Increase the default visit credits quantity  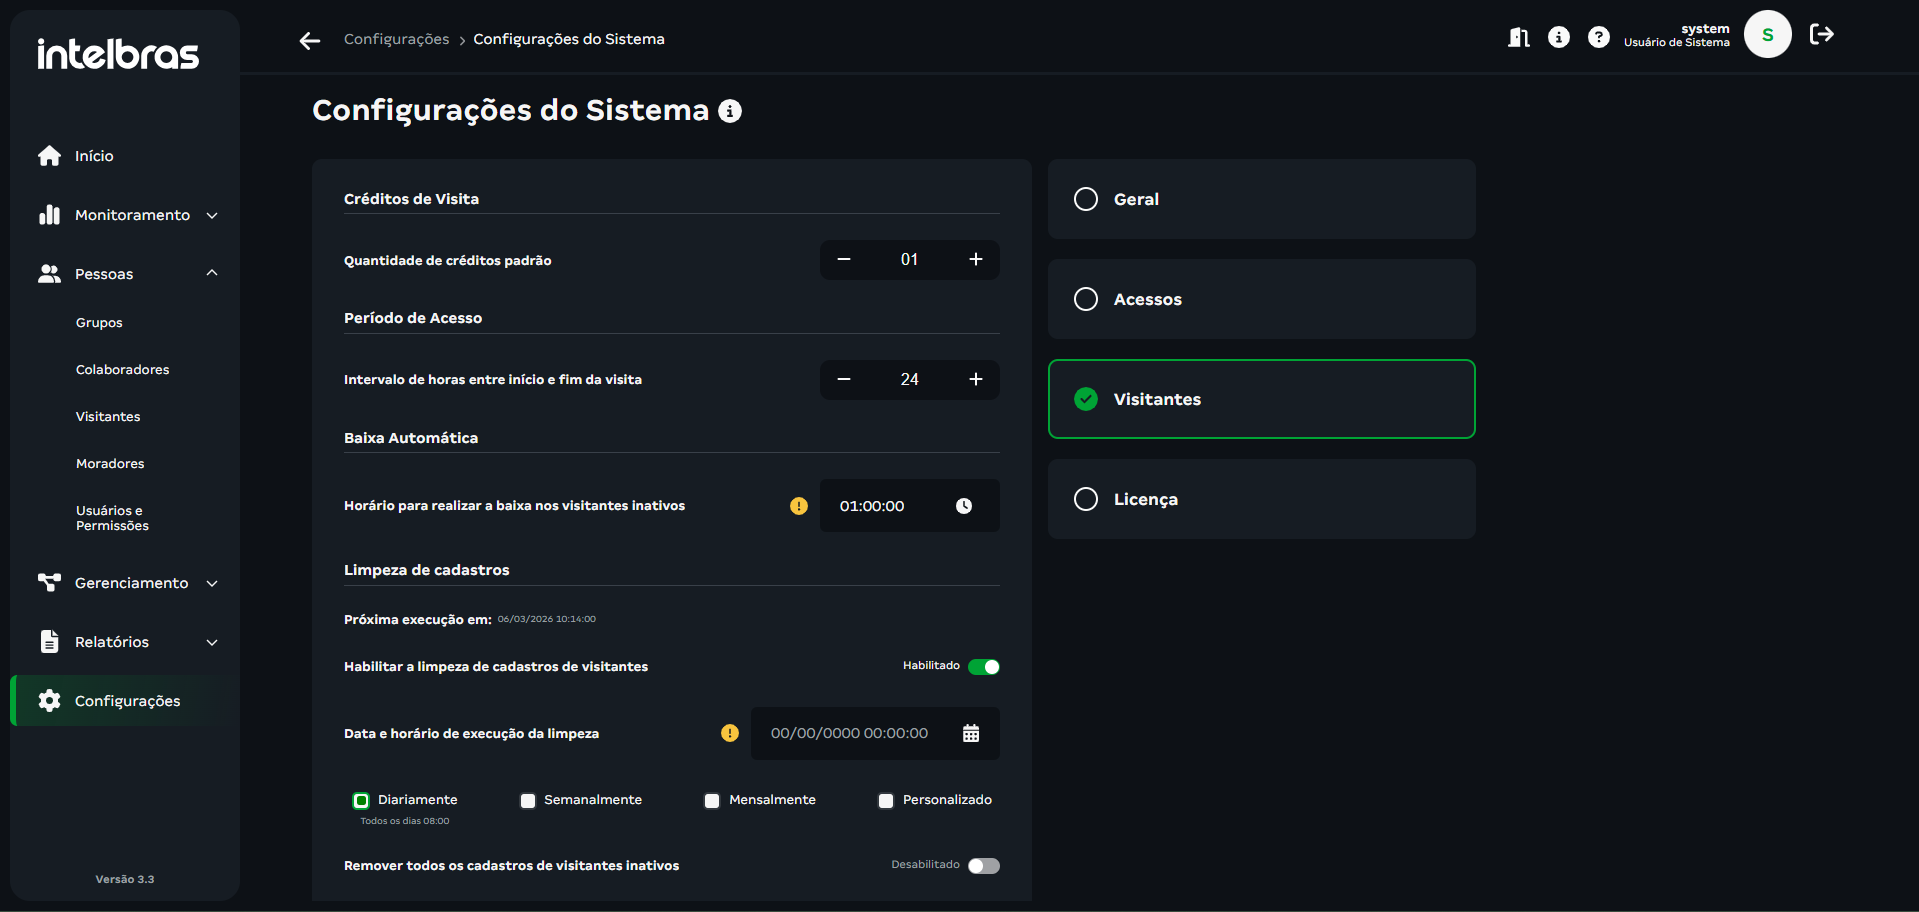click(975, 260)
